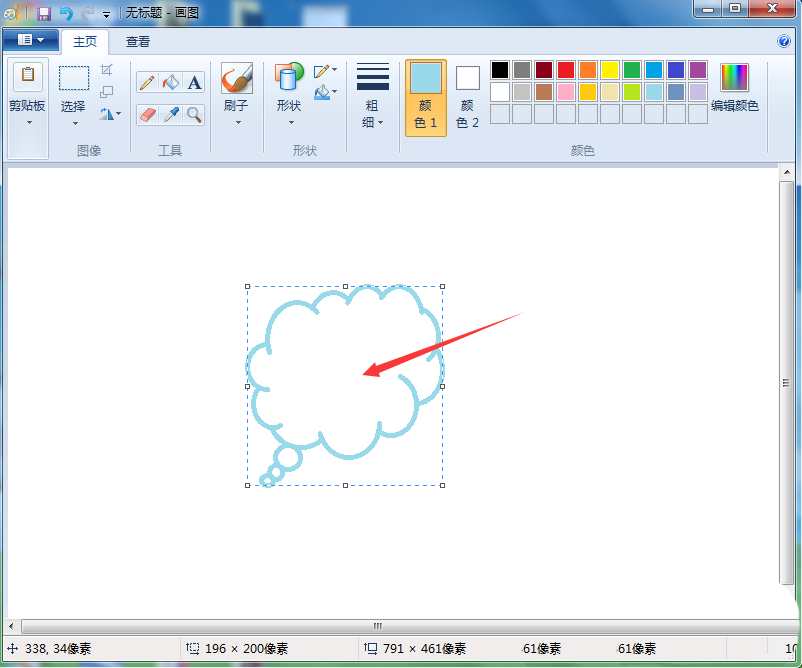Image resolution: width=802 pixels, height=668 pixels.
Task: Select the Fill with color bucket tool
Action: point(171,82)
